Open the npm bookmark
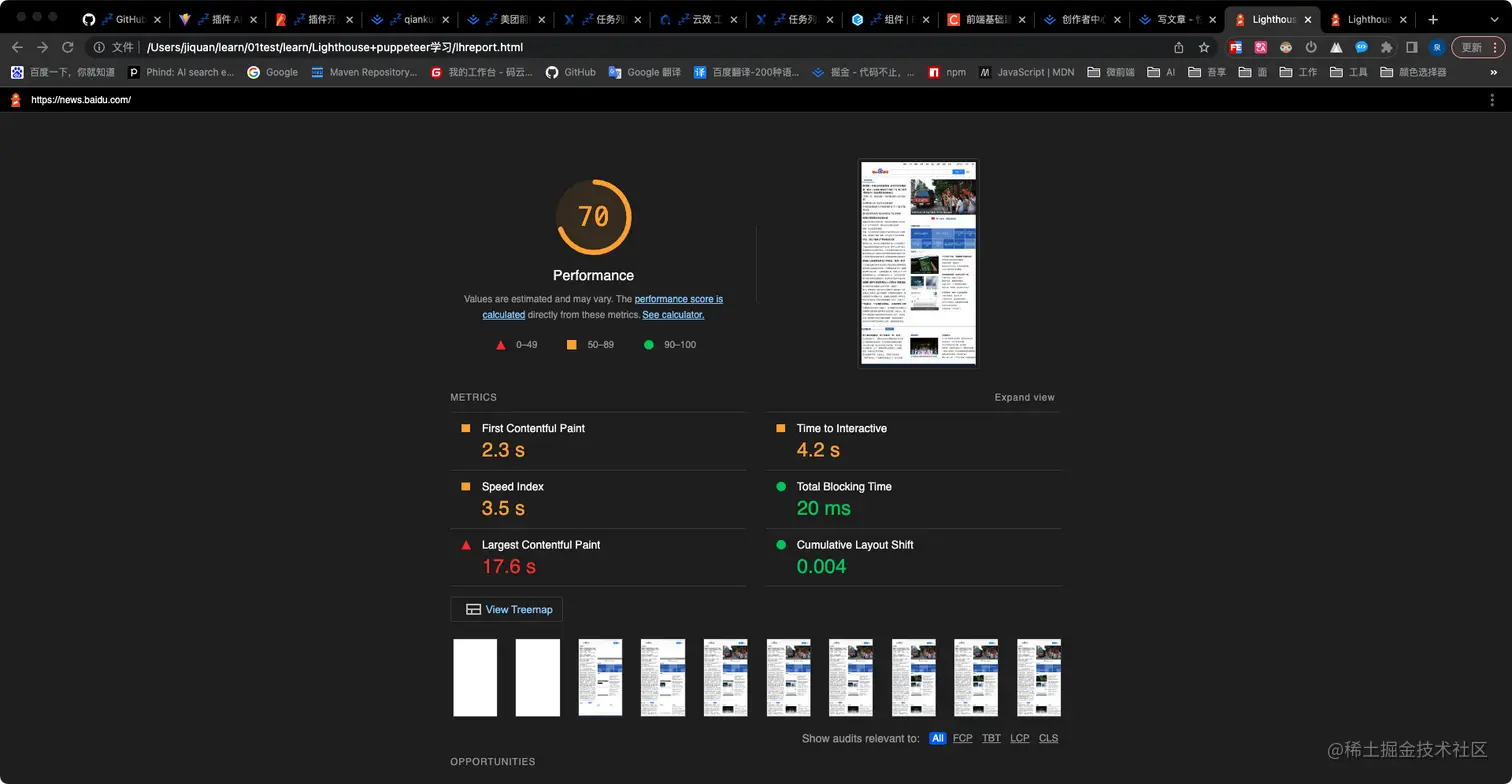The width and height of the screenshot is (1512, 784). tap(947, 72)
